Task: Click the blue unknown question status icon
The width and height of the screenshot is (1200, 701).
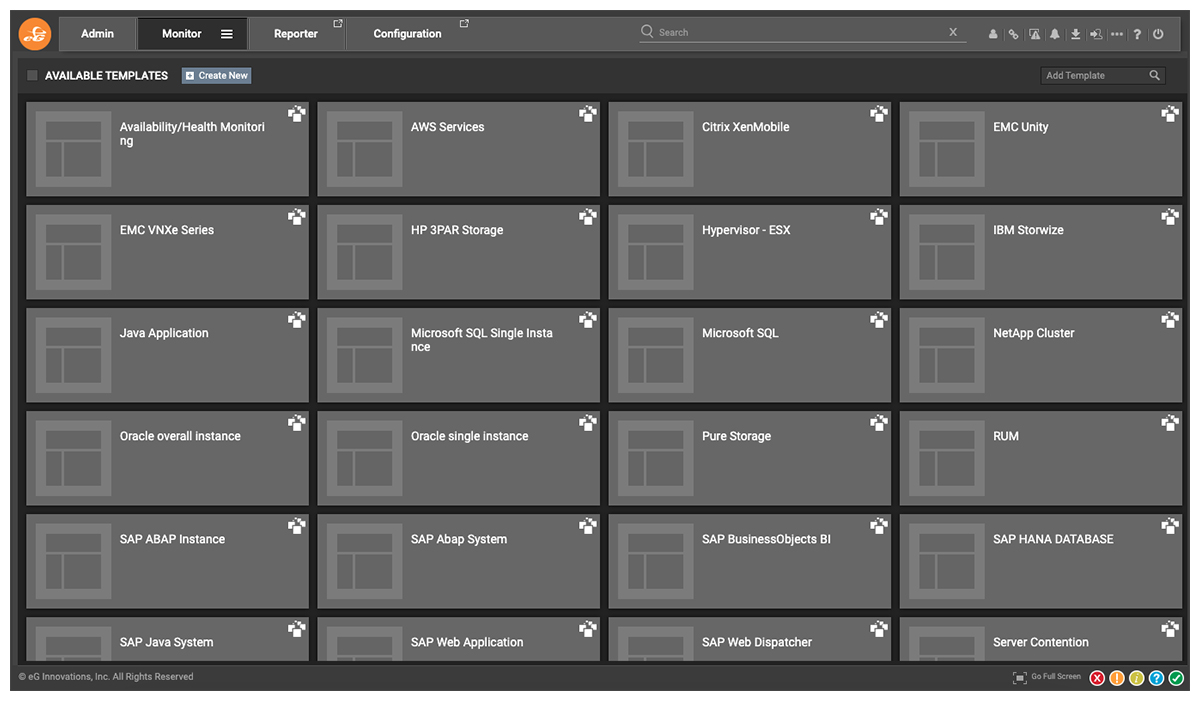Action: tap(1157, 678)
